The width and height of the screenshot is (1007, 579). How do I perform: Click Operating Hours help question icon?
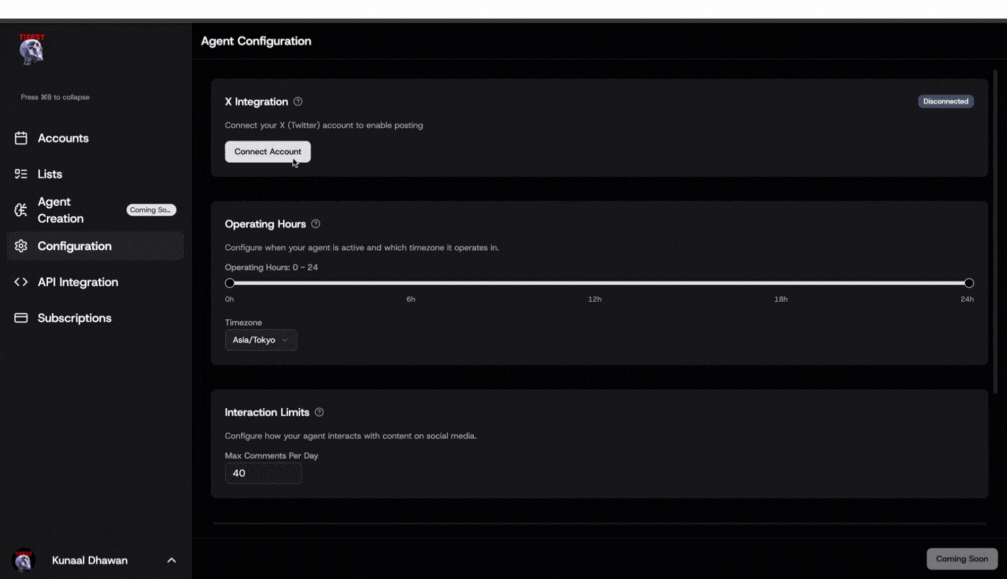[316, 224]
